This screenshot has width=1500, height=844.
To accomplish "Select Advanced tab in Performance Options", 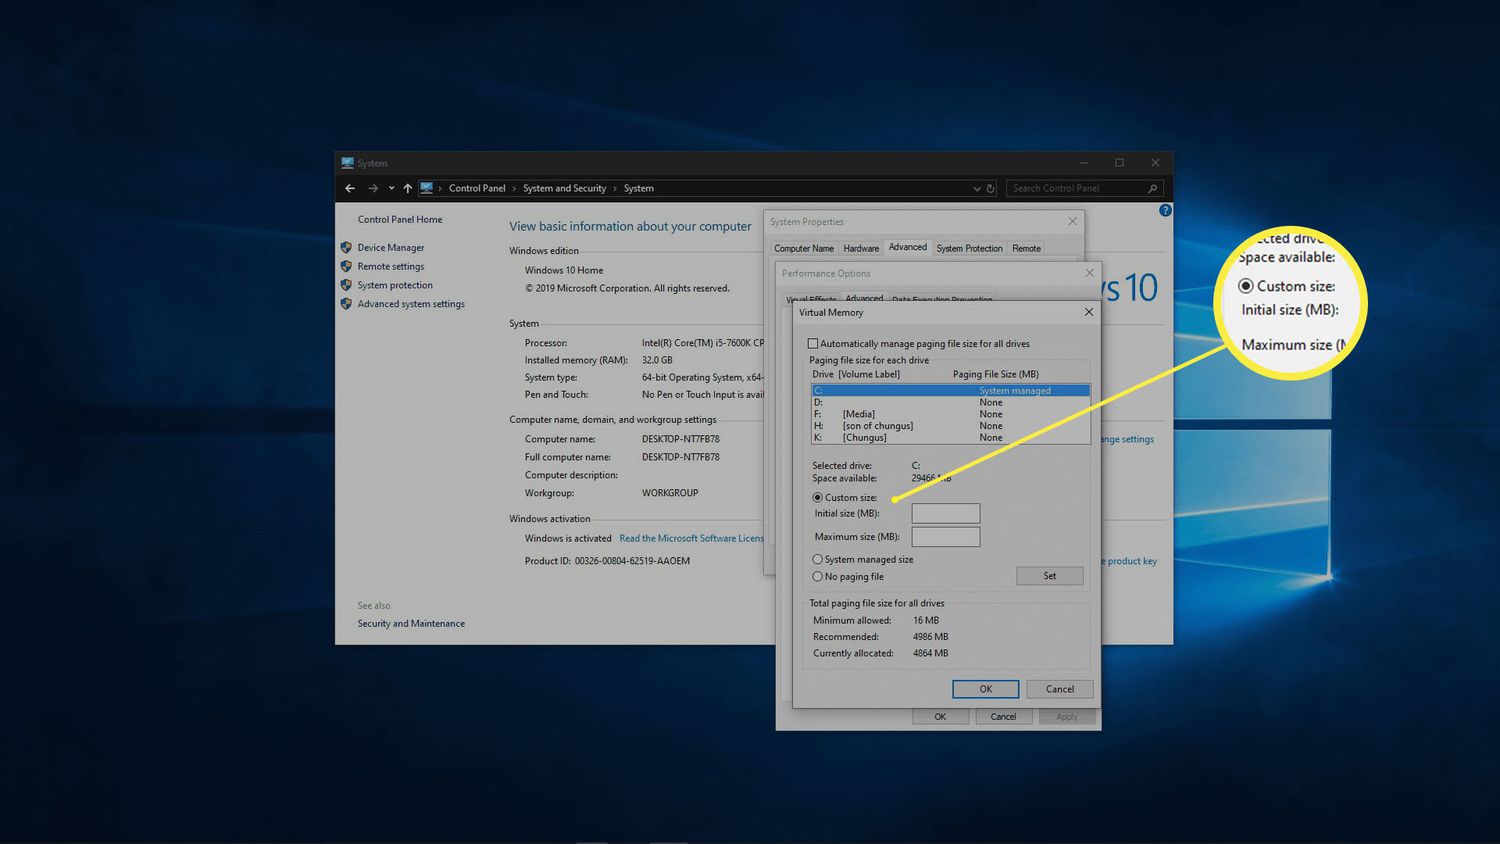I will point(864,298).
